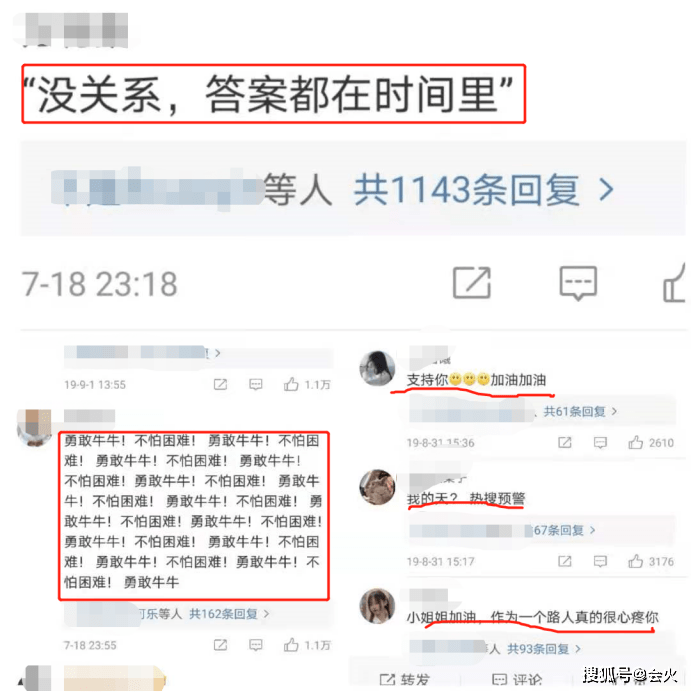Open avatar of the 支持你 commenter
Image resolution: width=692 pixels, height=692 pixels.
point(377,368)
